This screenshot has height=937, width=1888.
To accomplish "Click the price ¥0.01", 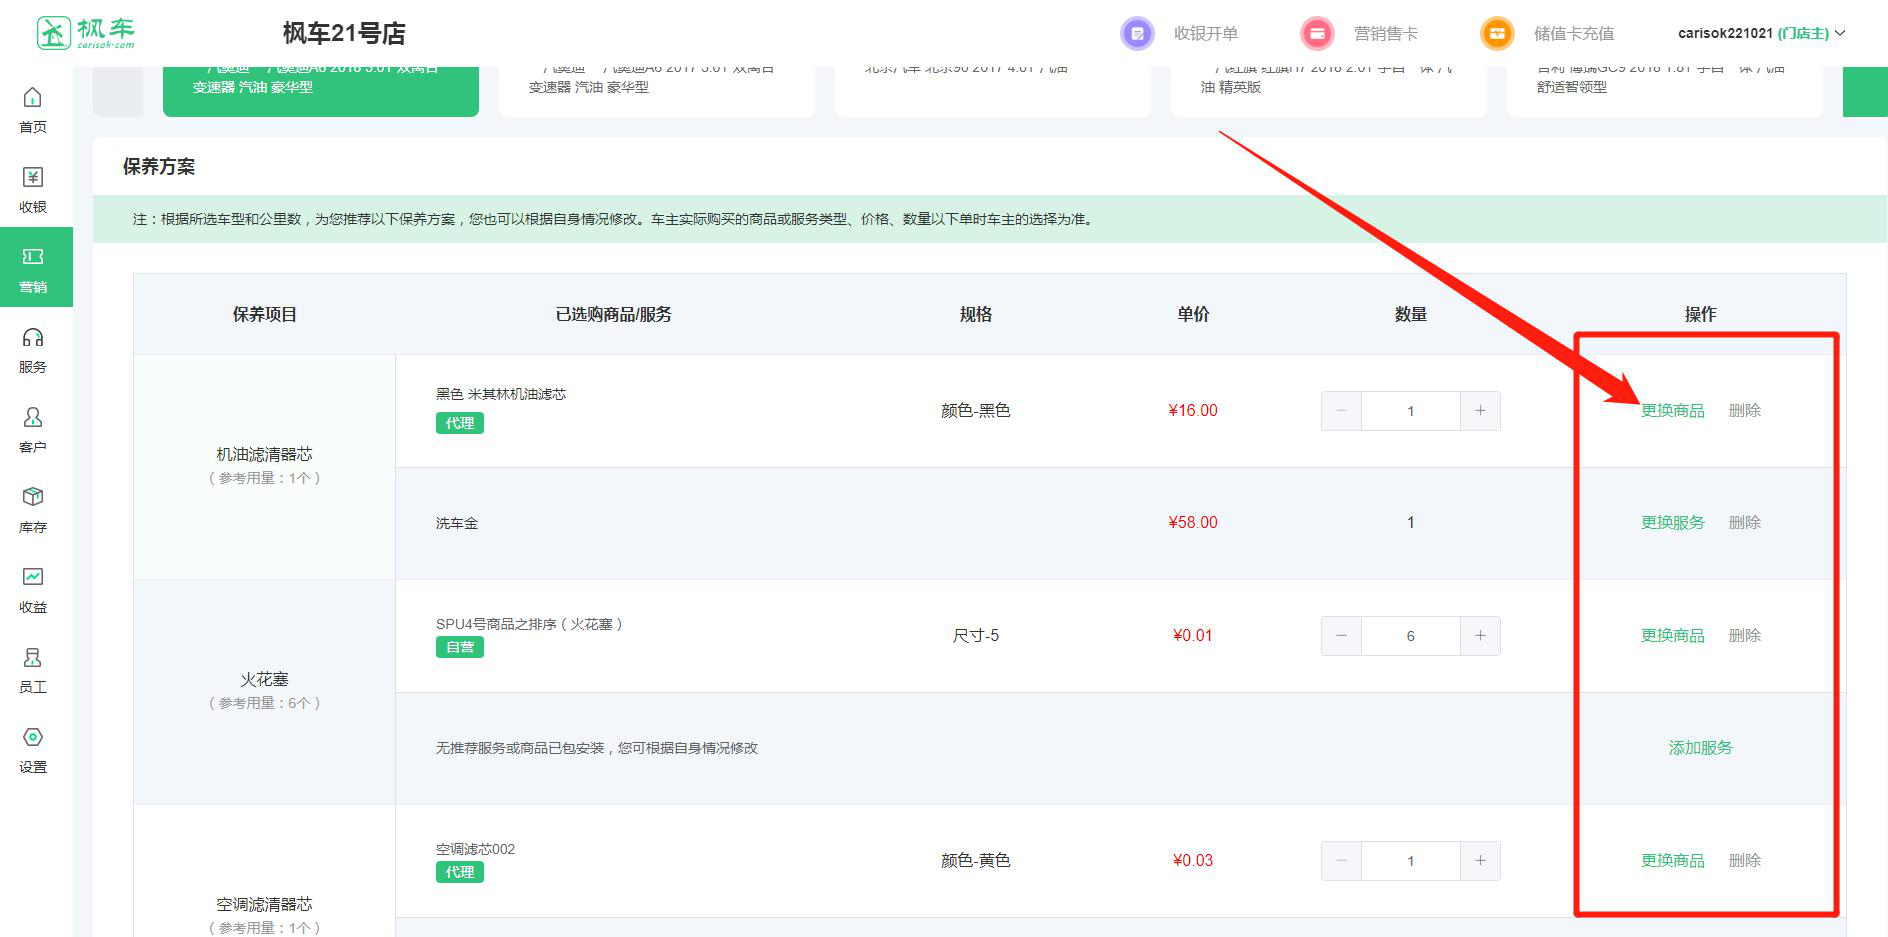I will tap(1193, 636).
